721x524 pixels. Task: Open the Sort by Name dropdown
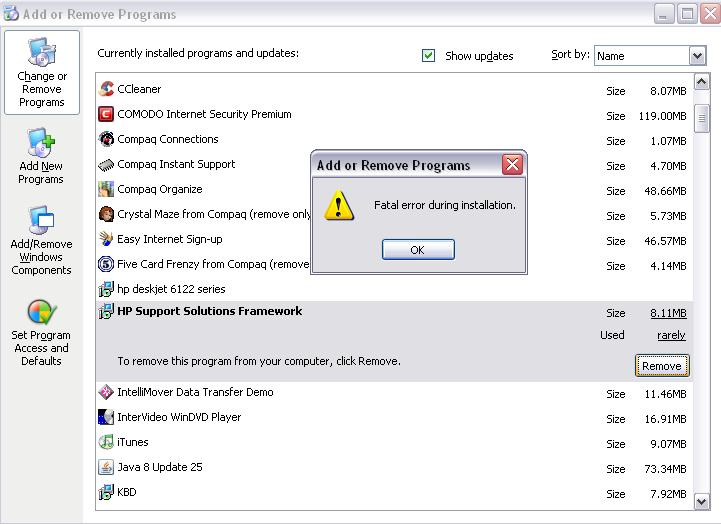pos(697,57)
